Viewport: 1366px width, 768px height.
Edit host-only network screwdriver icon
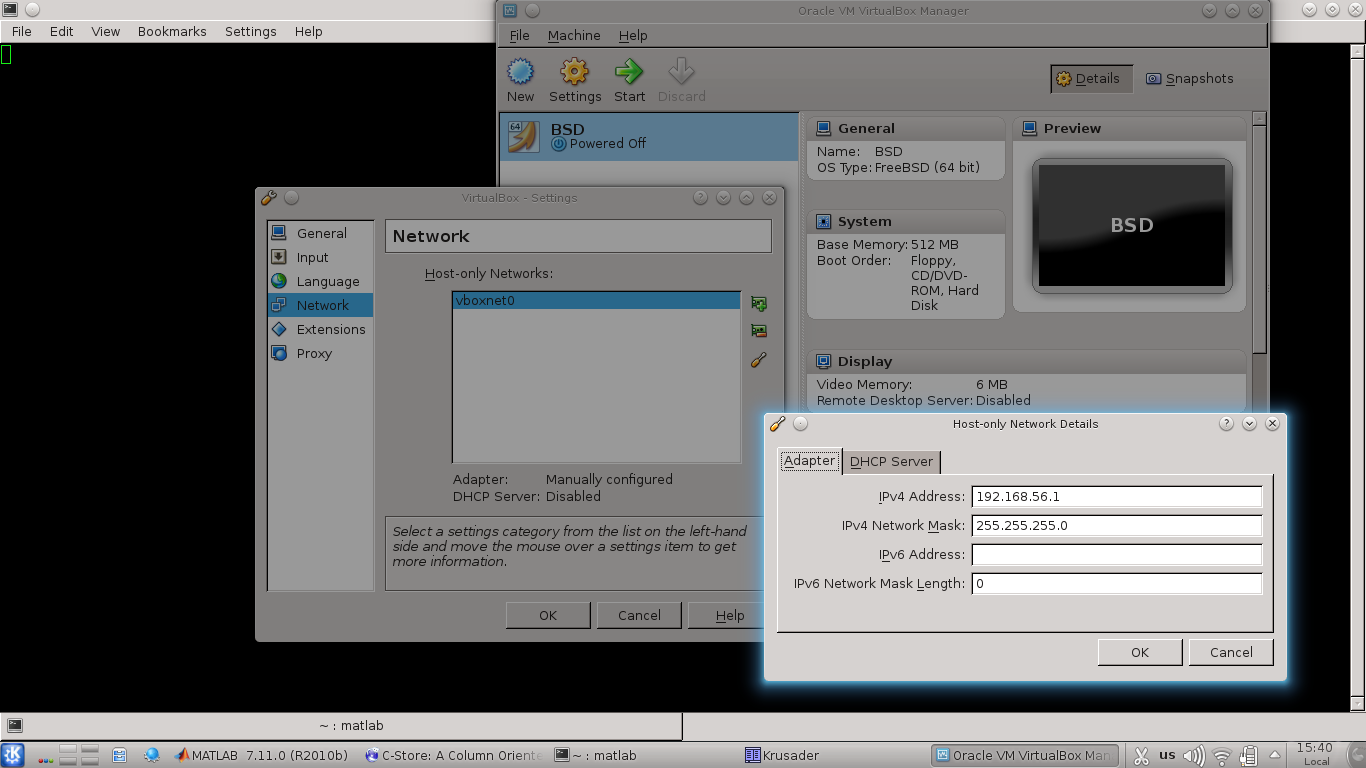(759, 359)
